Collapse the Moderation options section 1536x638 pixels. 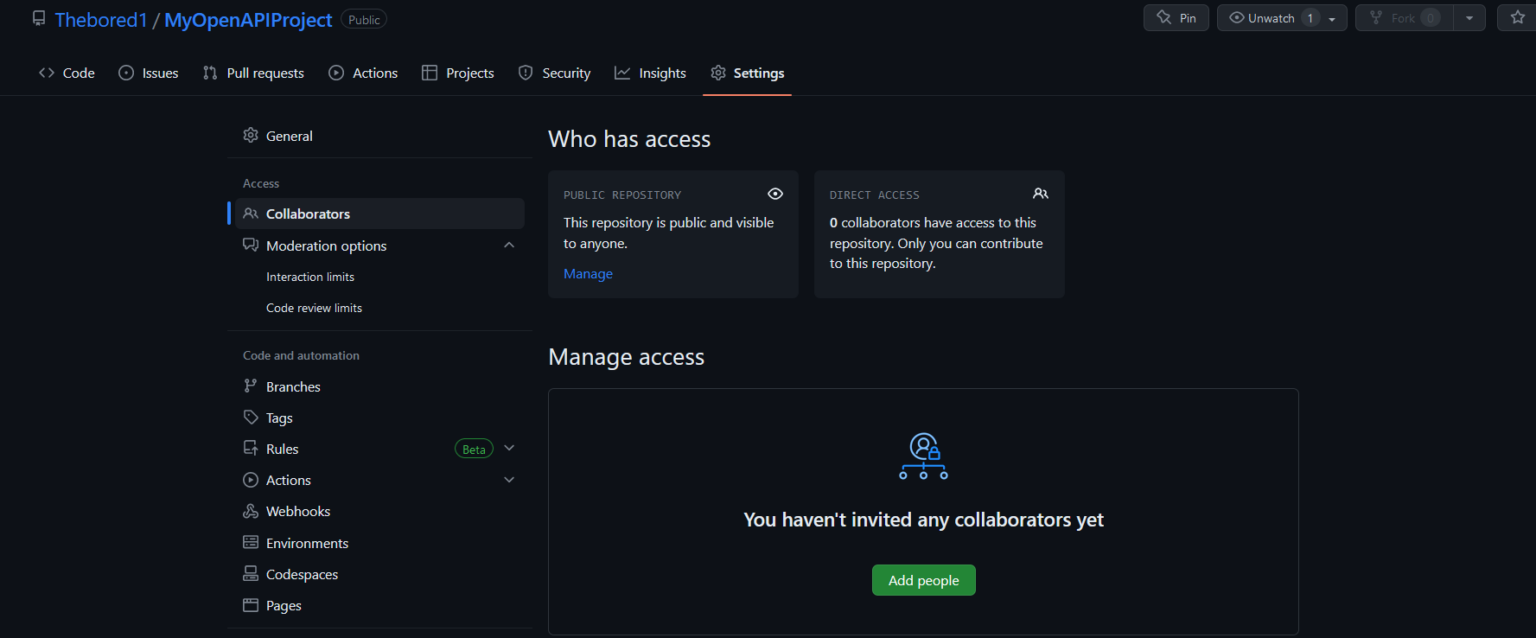509,245
